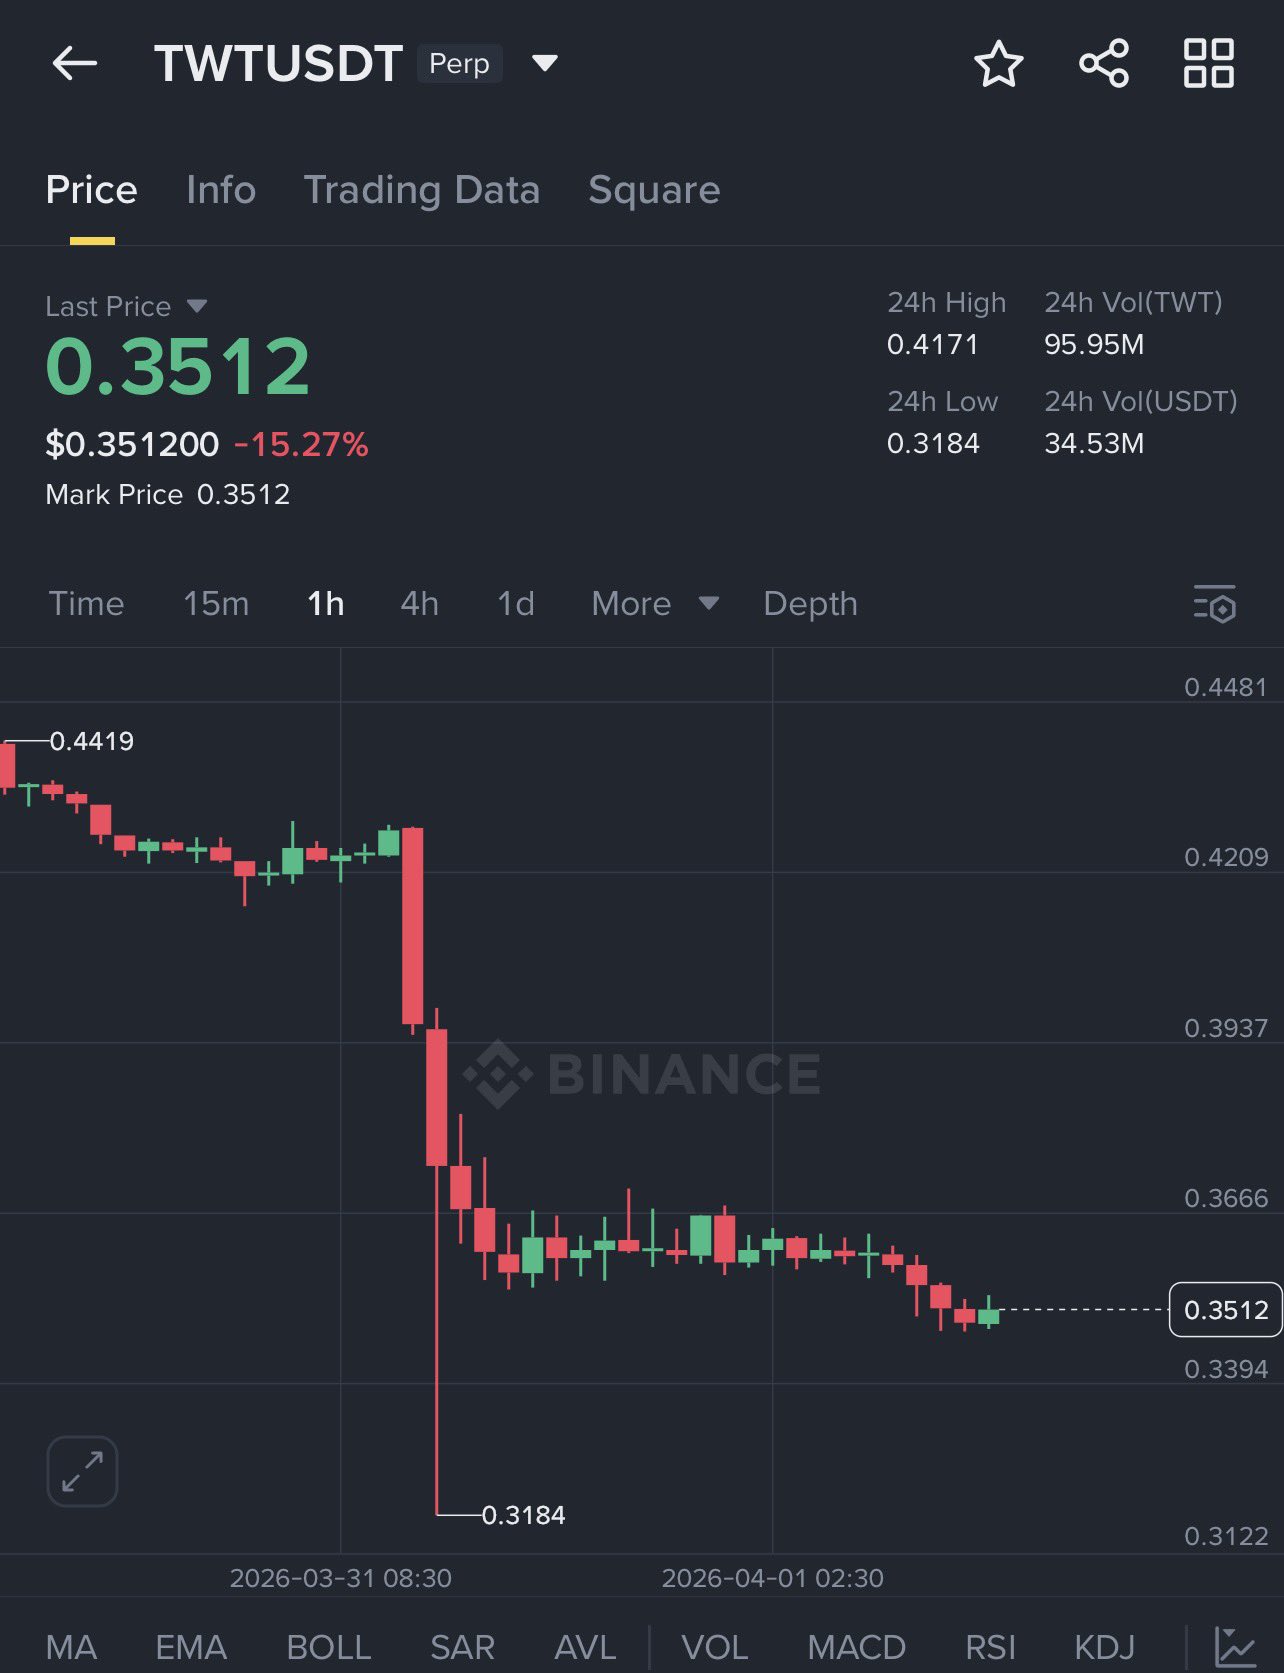The width and height of the screenshot is (1284, 1673).
Task: Open the indicator chart icon
Action: click(x=1235, y=1646)
